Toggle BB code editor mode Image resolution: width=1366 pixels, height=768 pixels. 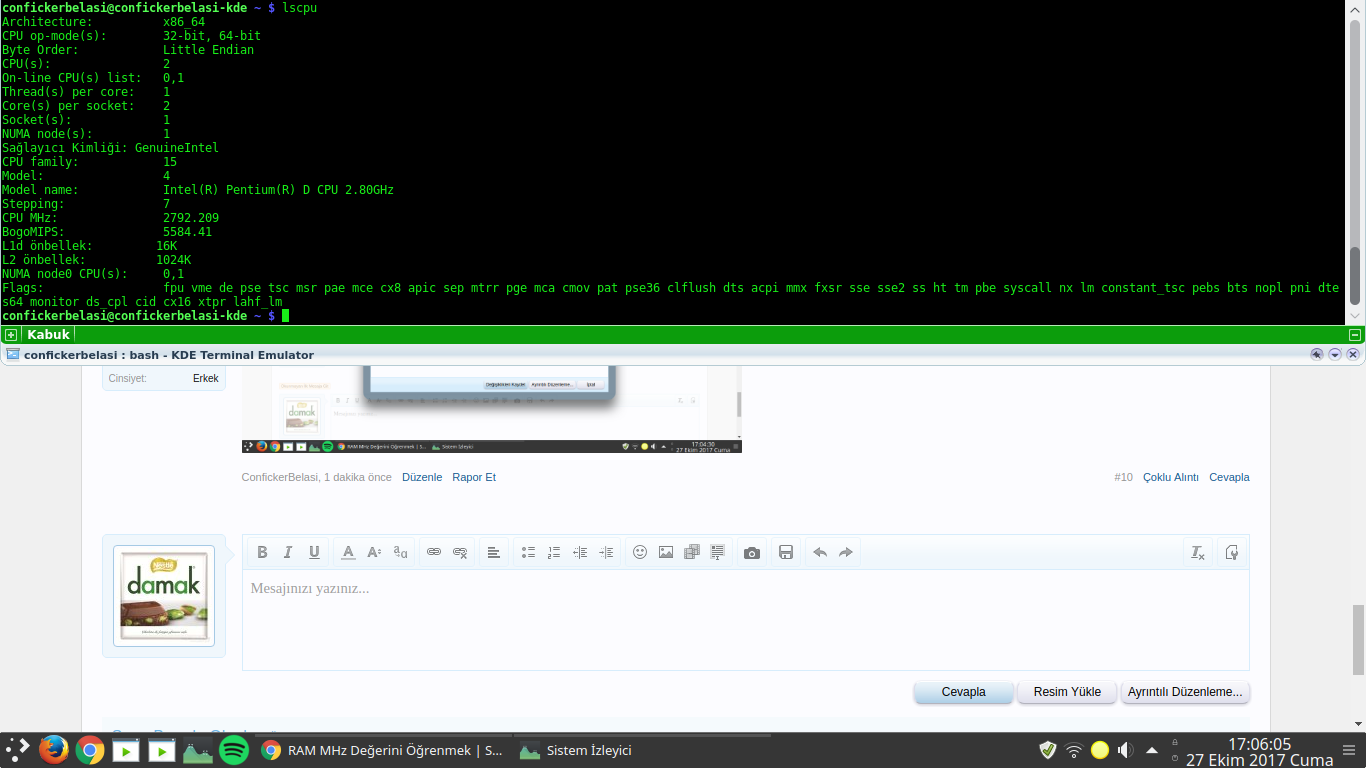[1231, 552]
